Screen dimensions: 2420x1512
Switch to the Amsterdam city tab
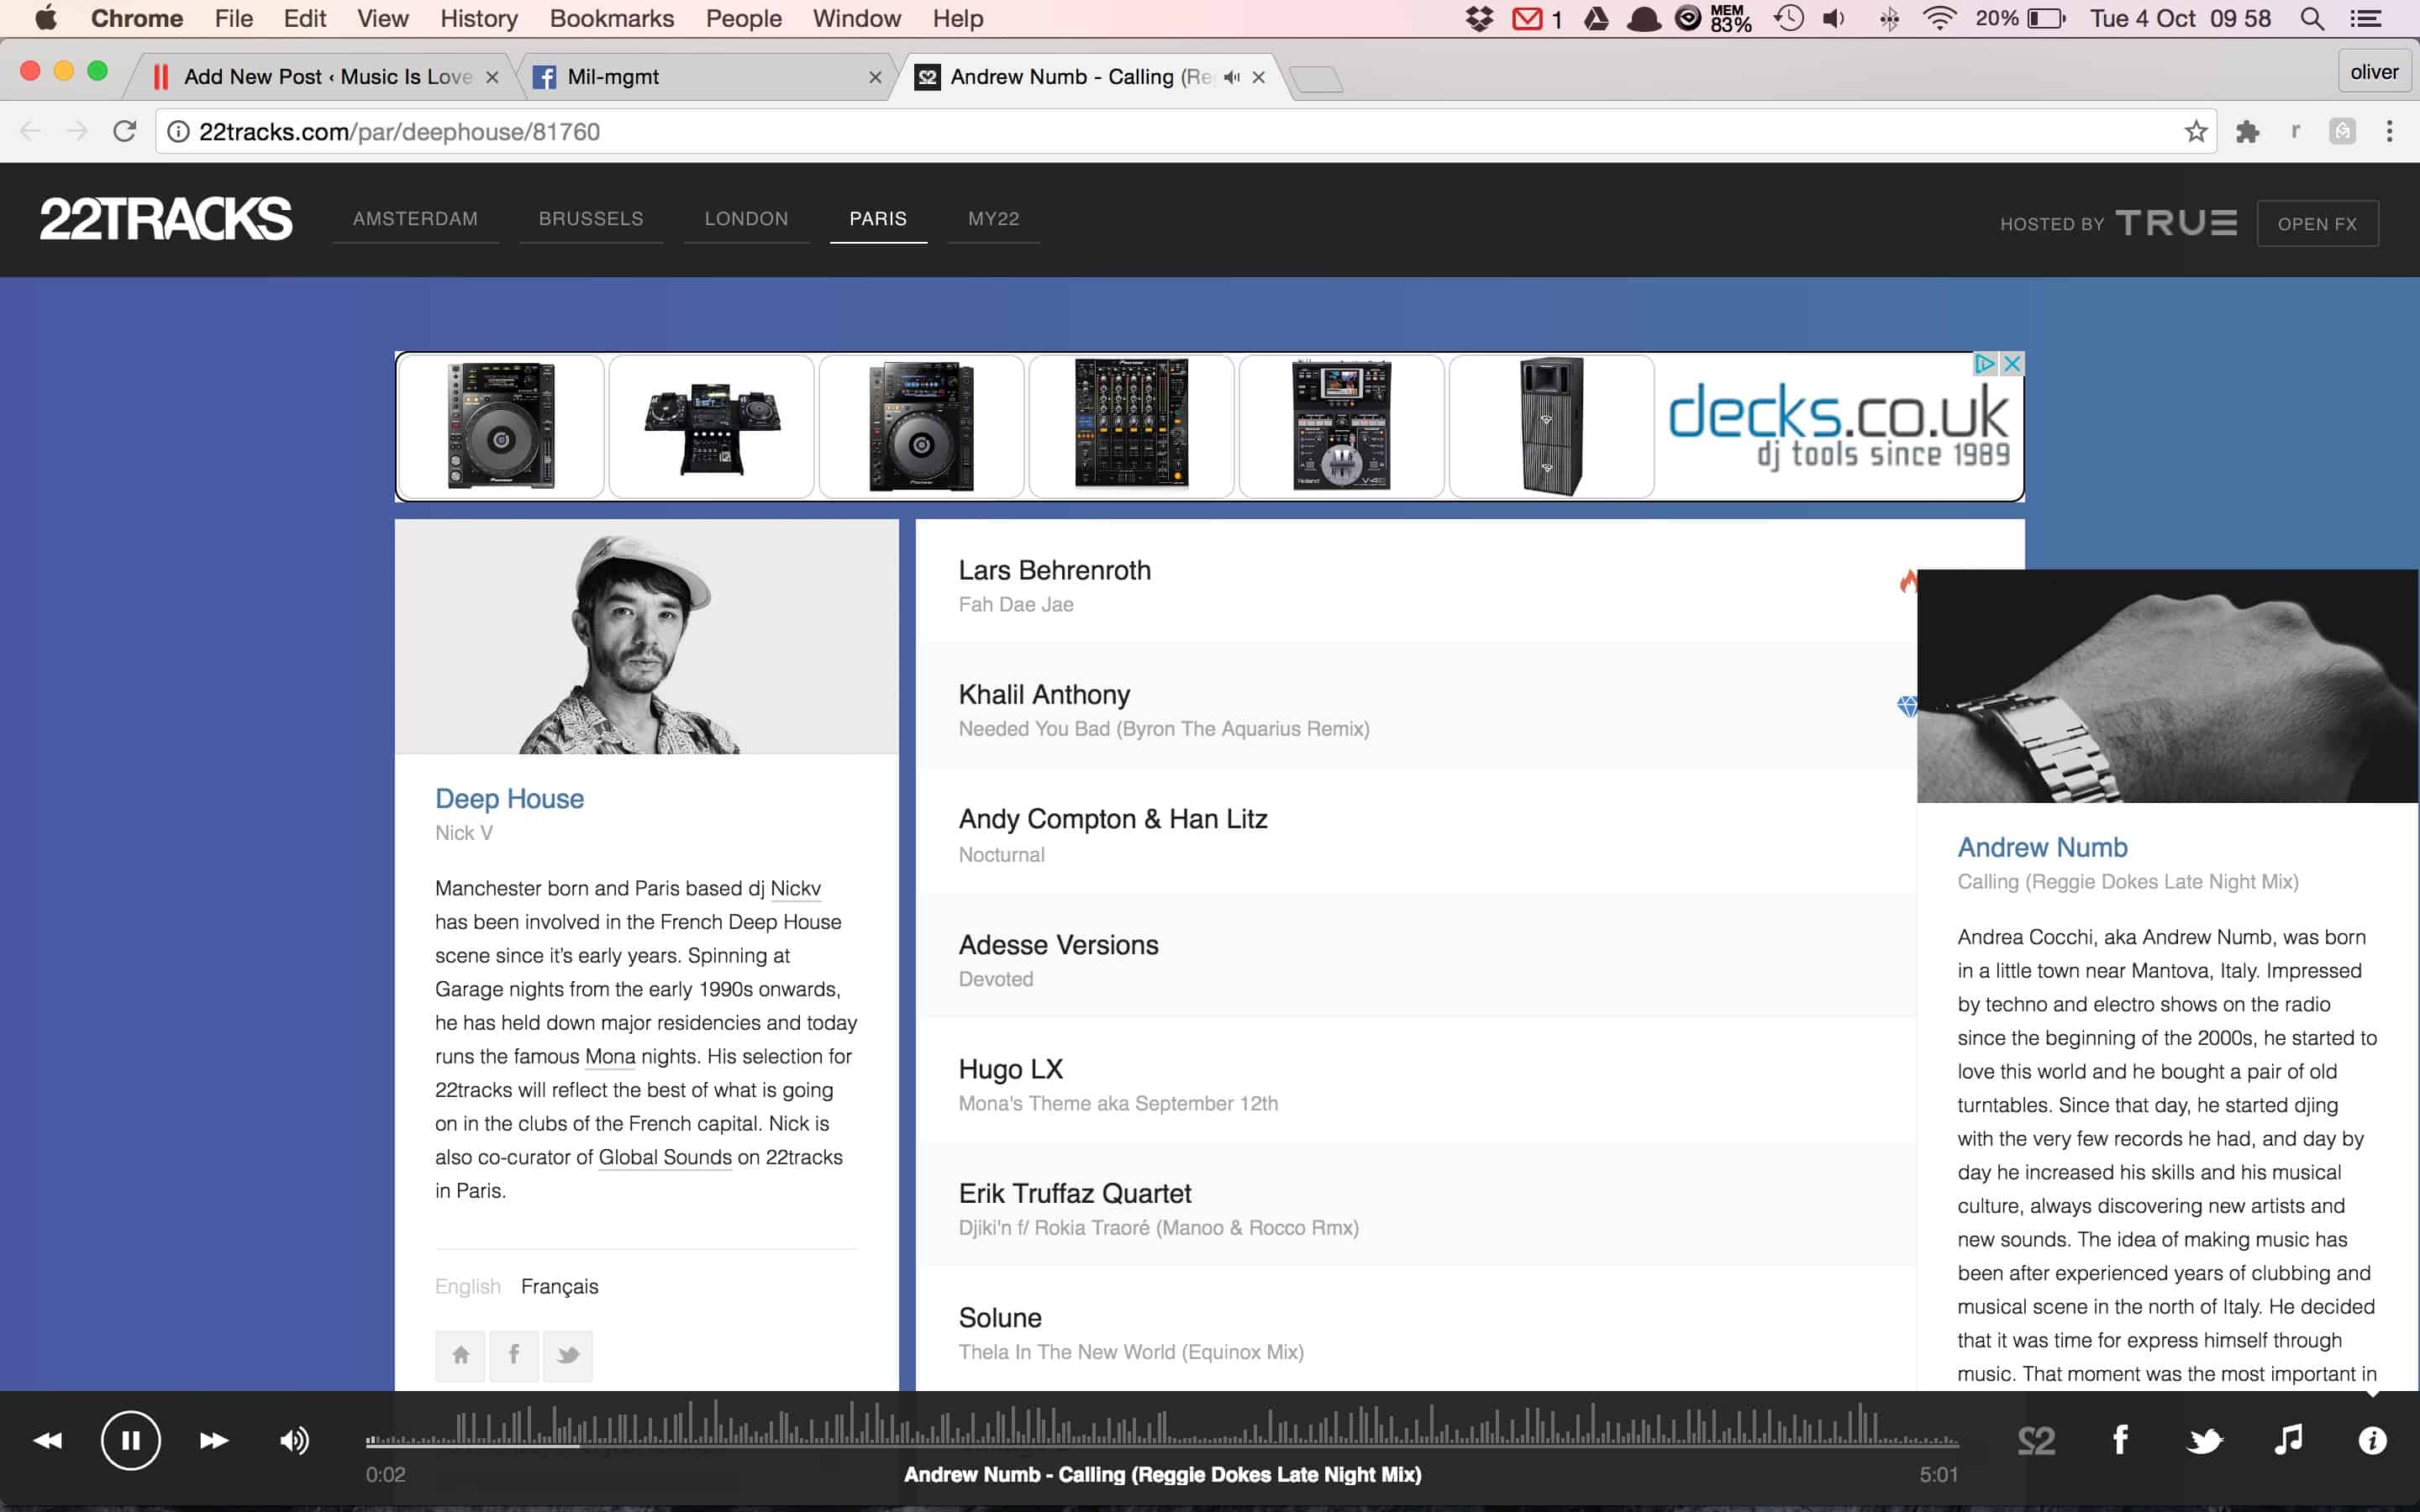pyautogui.click(x=415, y=218)
